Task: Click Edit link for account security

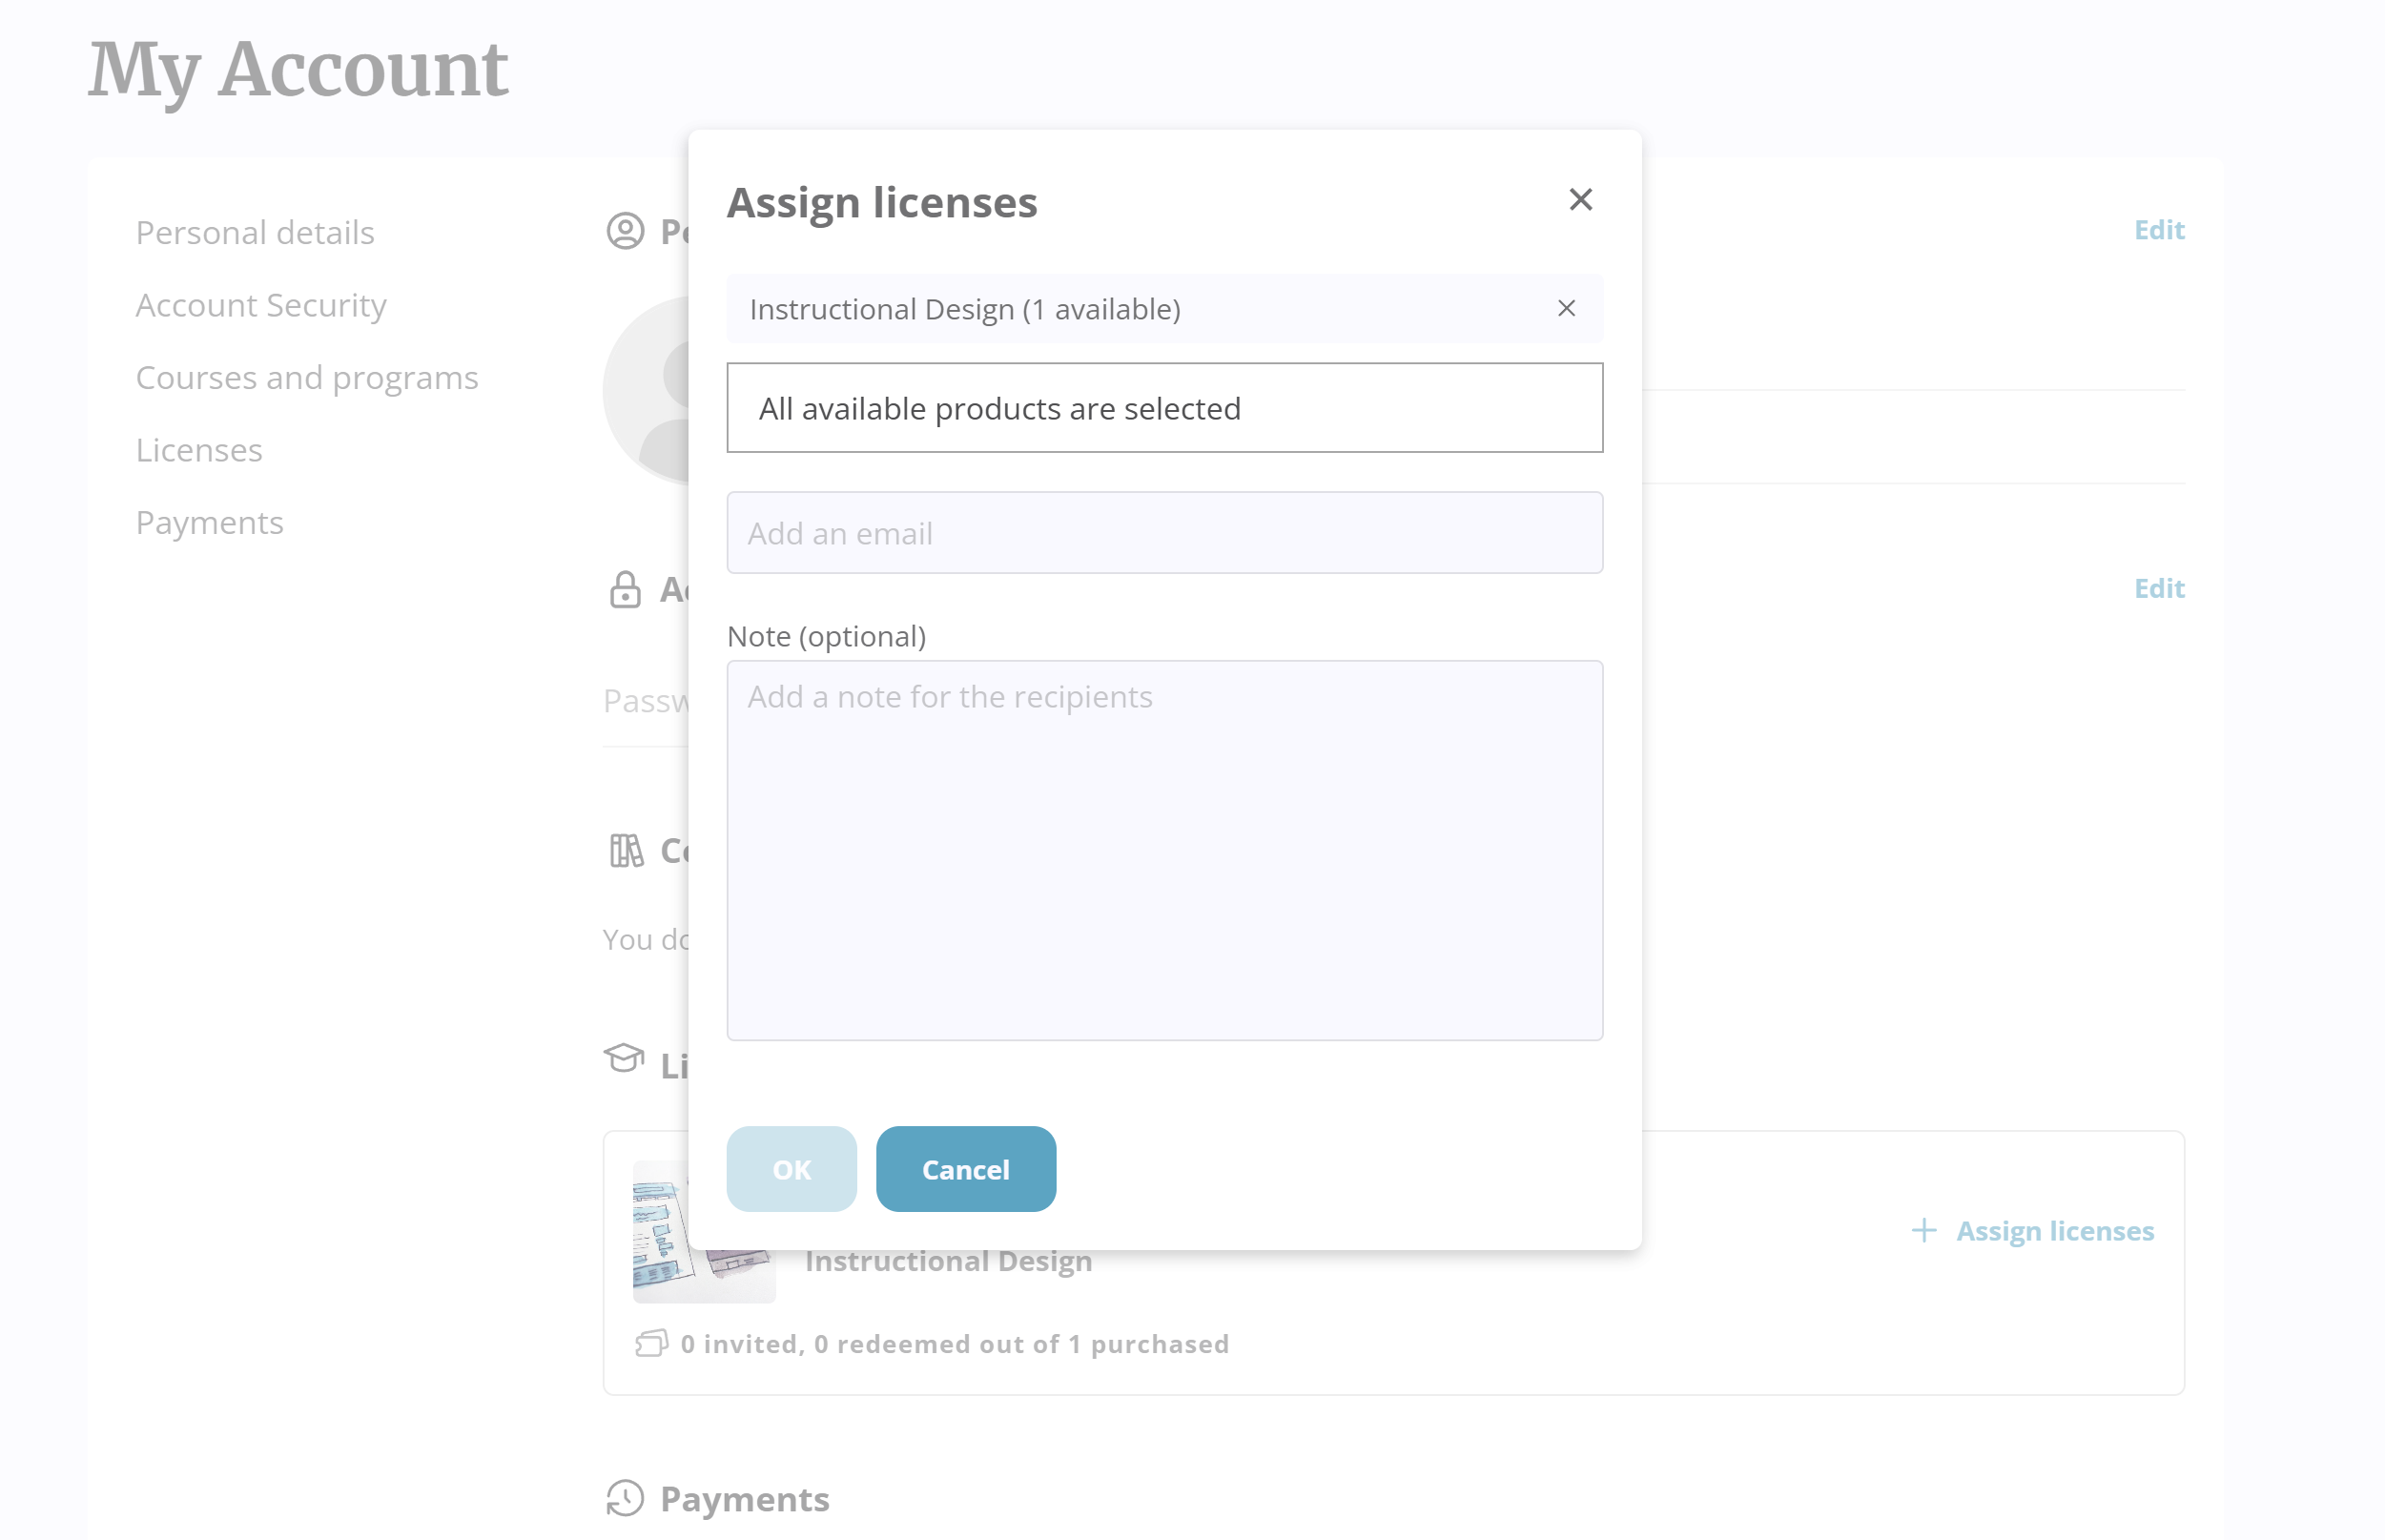Action: click(x=2159, y=588)
